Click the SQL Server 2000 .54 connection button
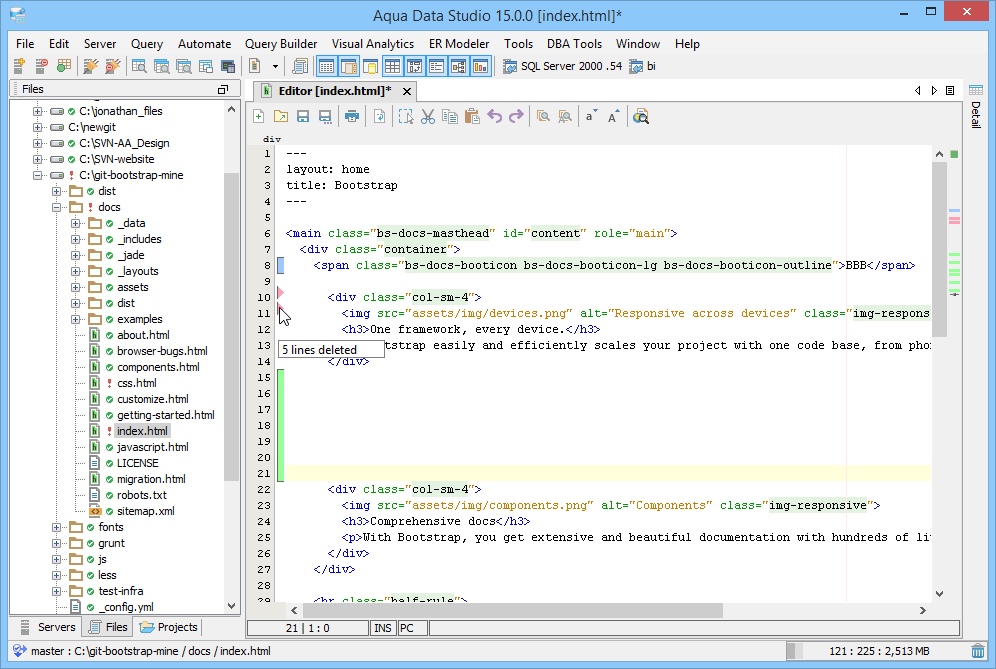Image resolution: width=996 pixels, height=669 pixels. pos(563,66)
